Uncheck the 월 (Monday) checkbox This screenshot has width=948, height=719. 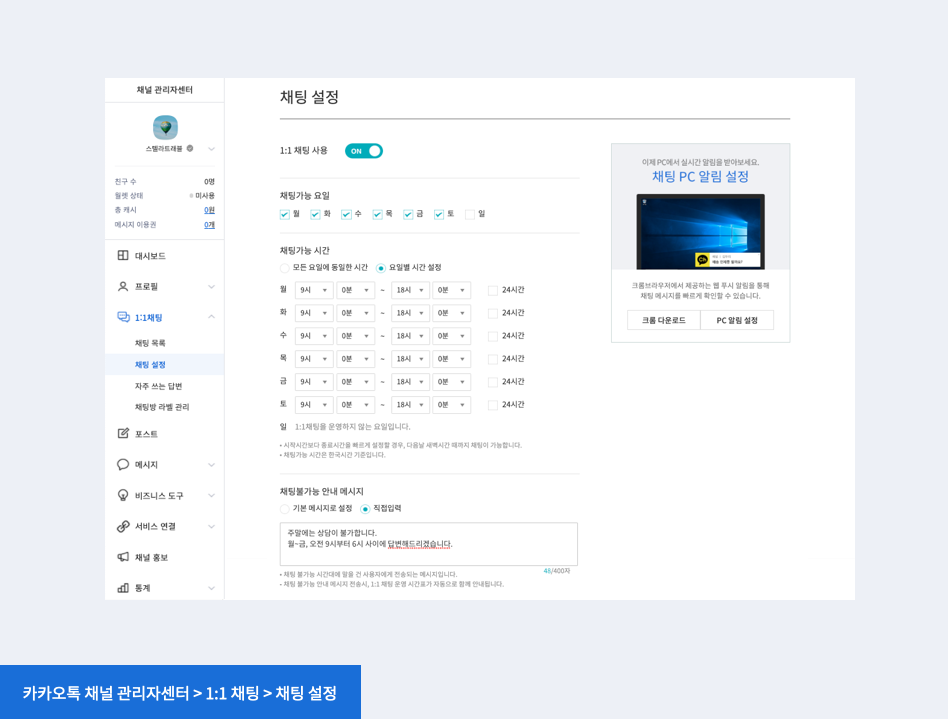point(284,214)
